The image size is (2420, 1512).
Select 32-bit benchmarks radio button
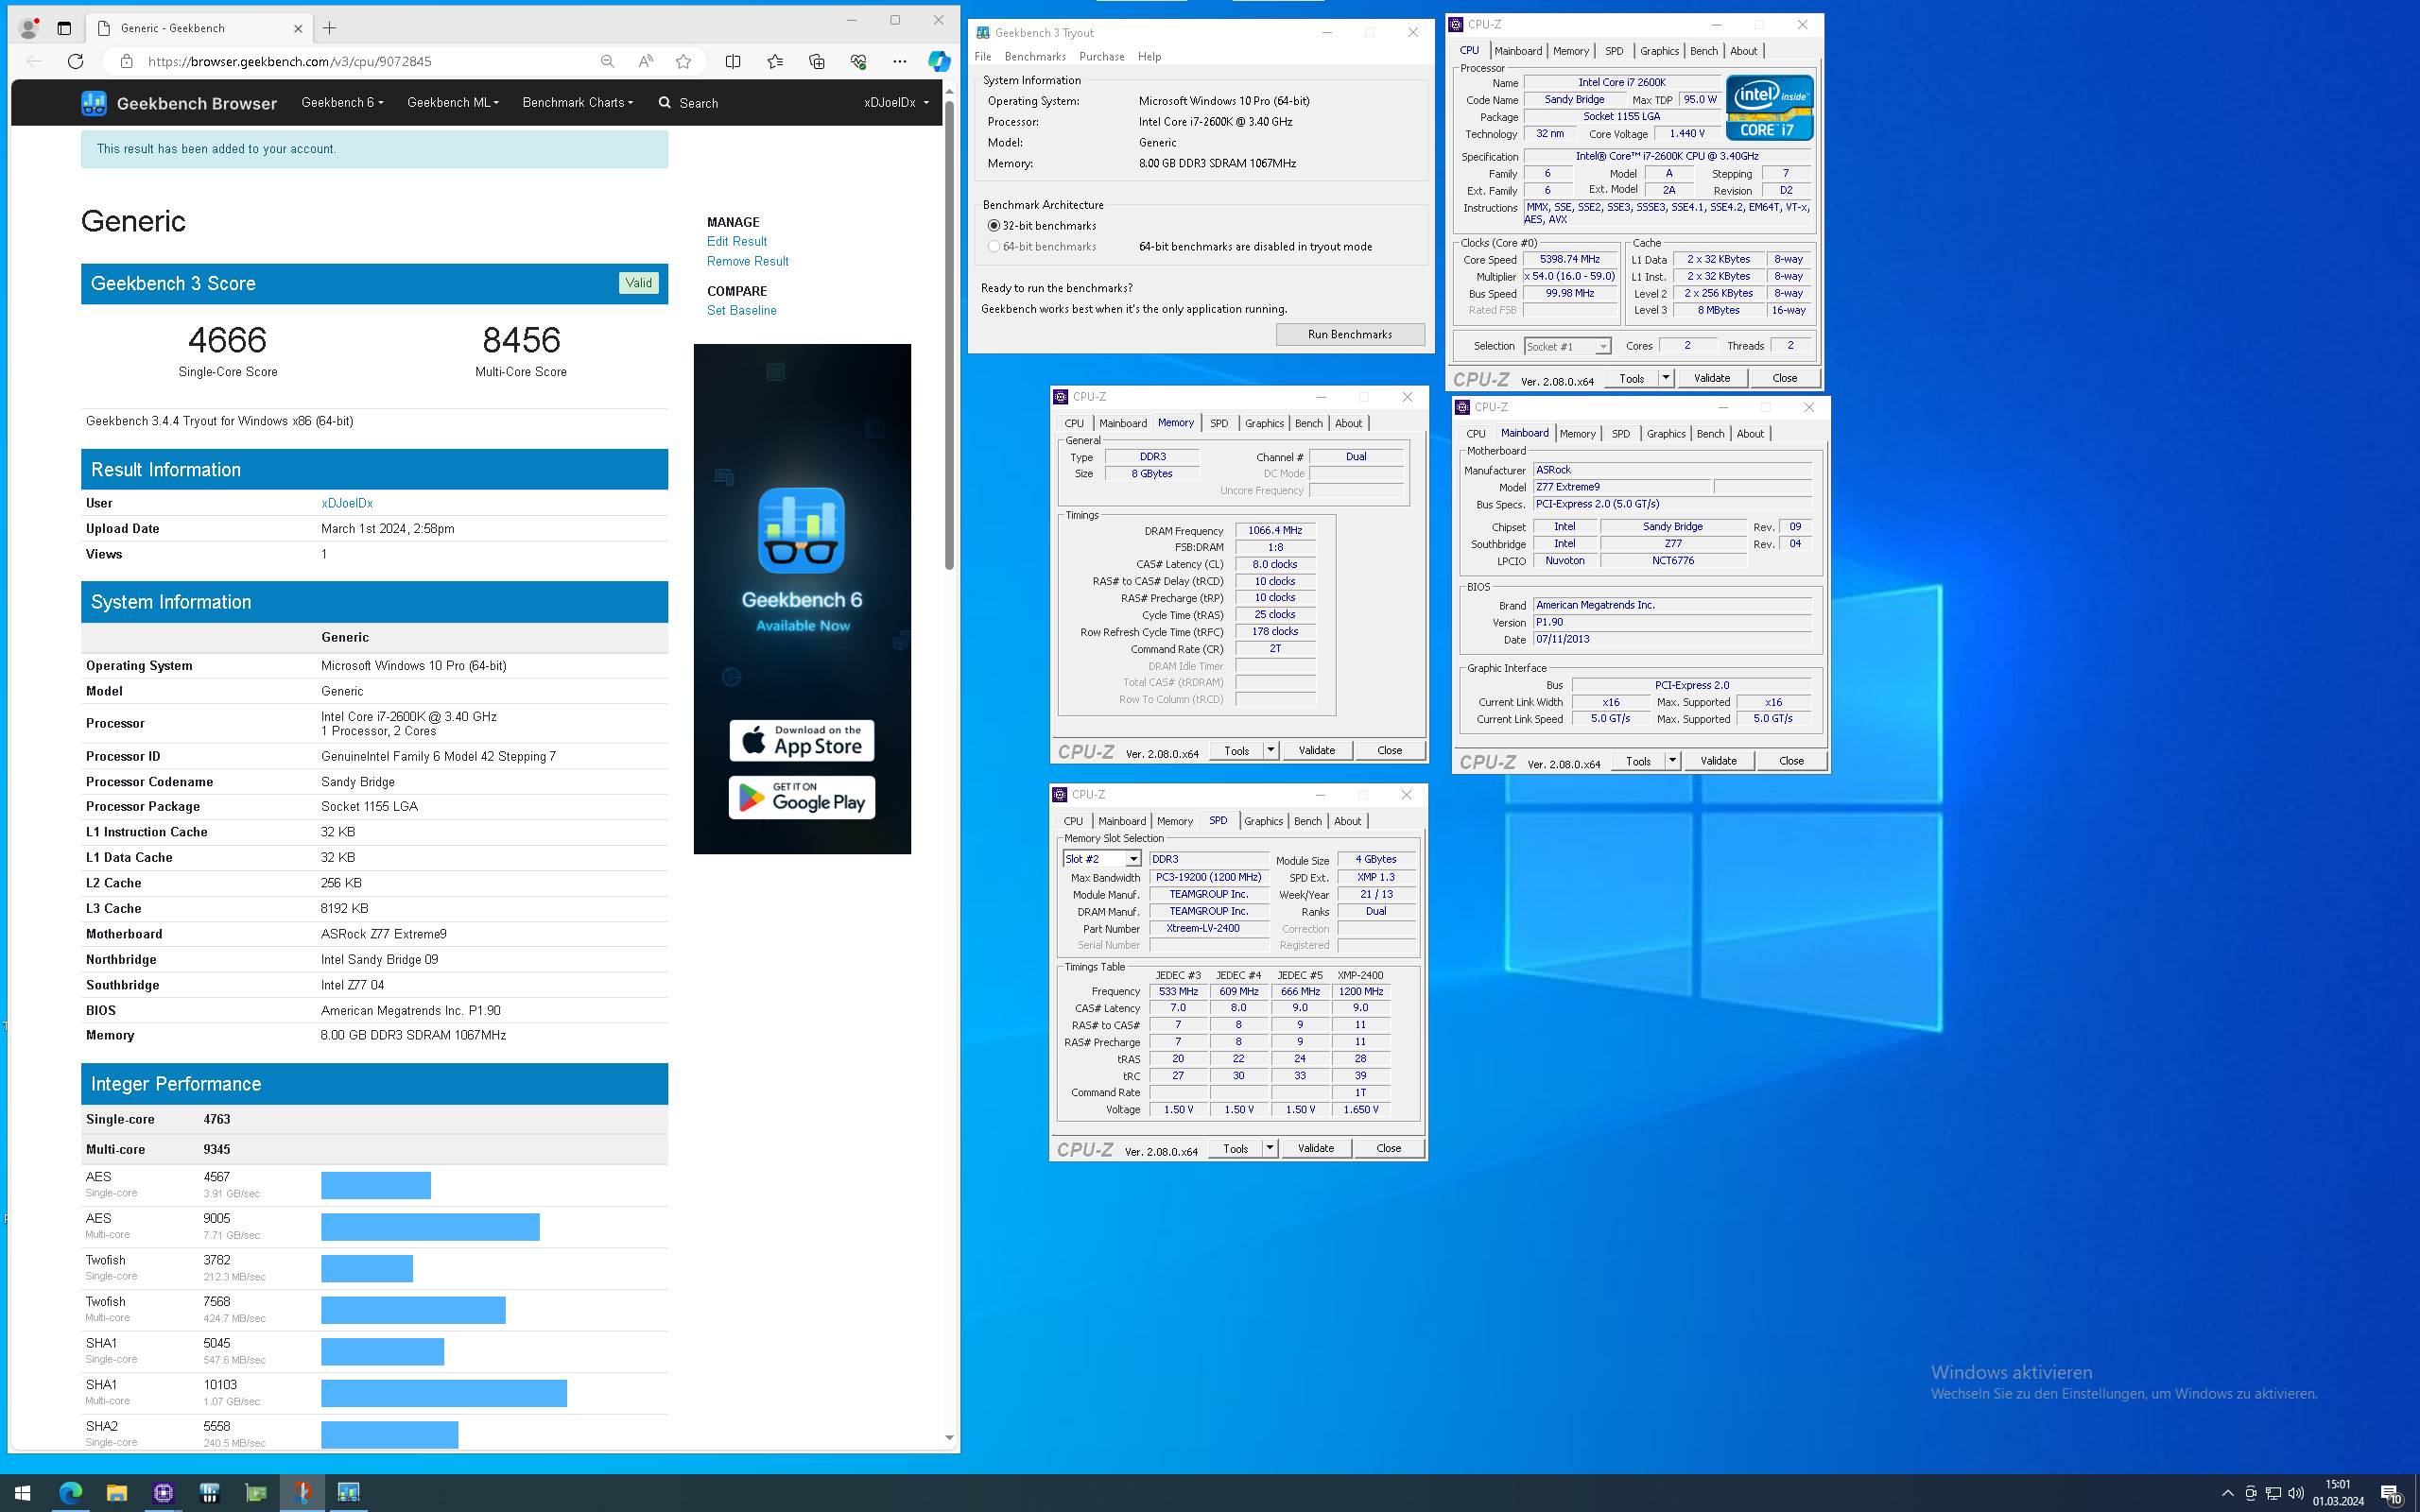click(993, 226)
